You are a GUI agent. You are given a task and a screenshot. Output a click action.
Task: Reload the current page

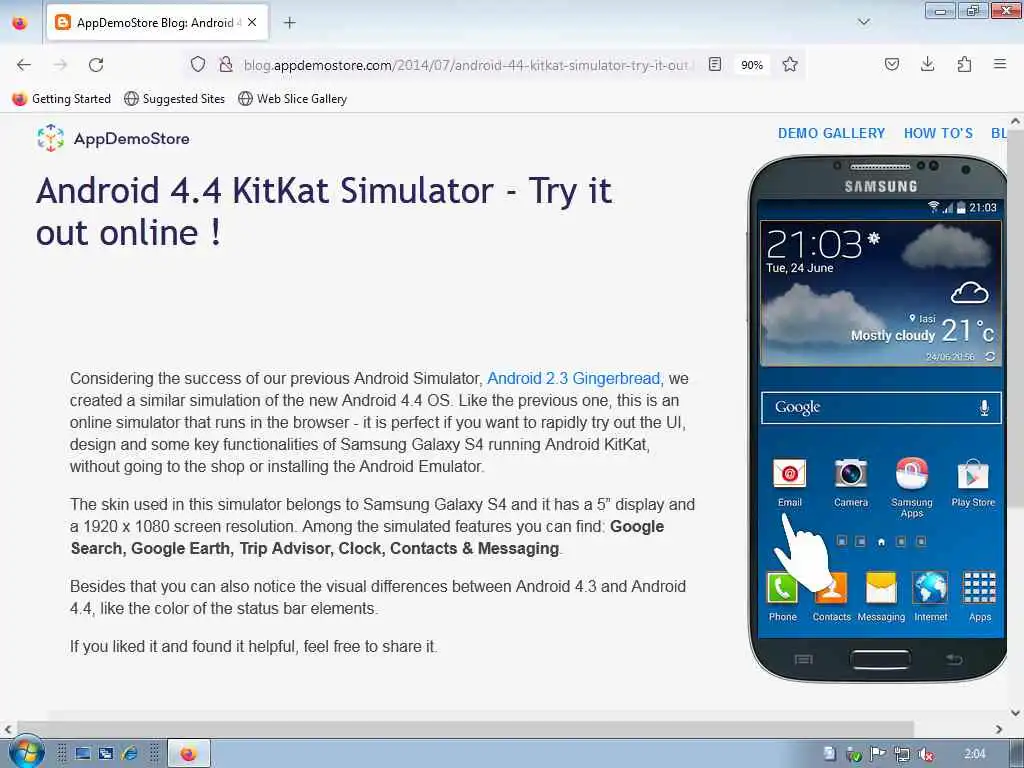tap(96, 65)
